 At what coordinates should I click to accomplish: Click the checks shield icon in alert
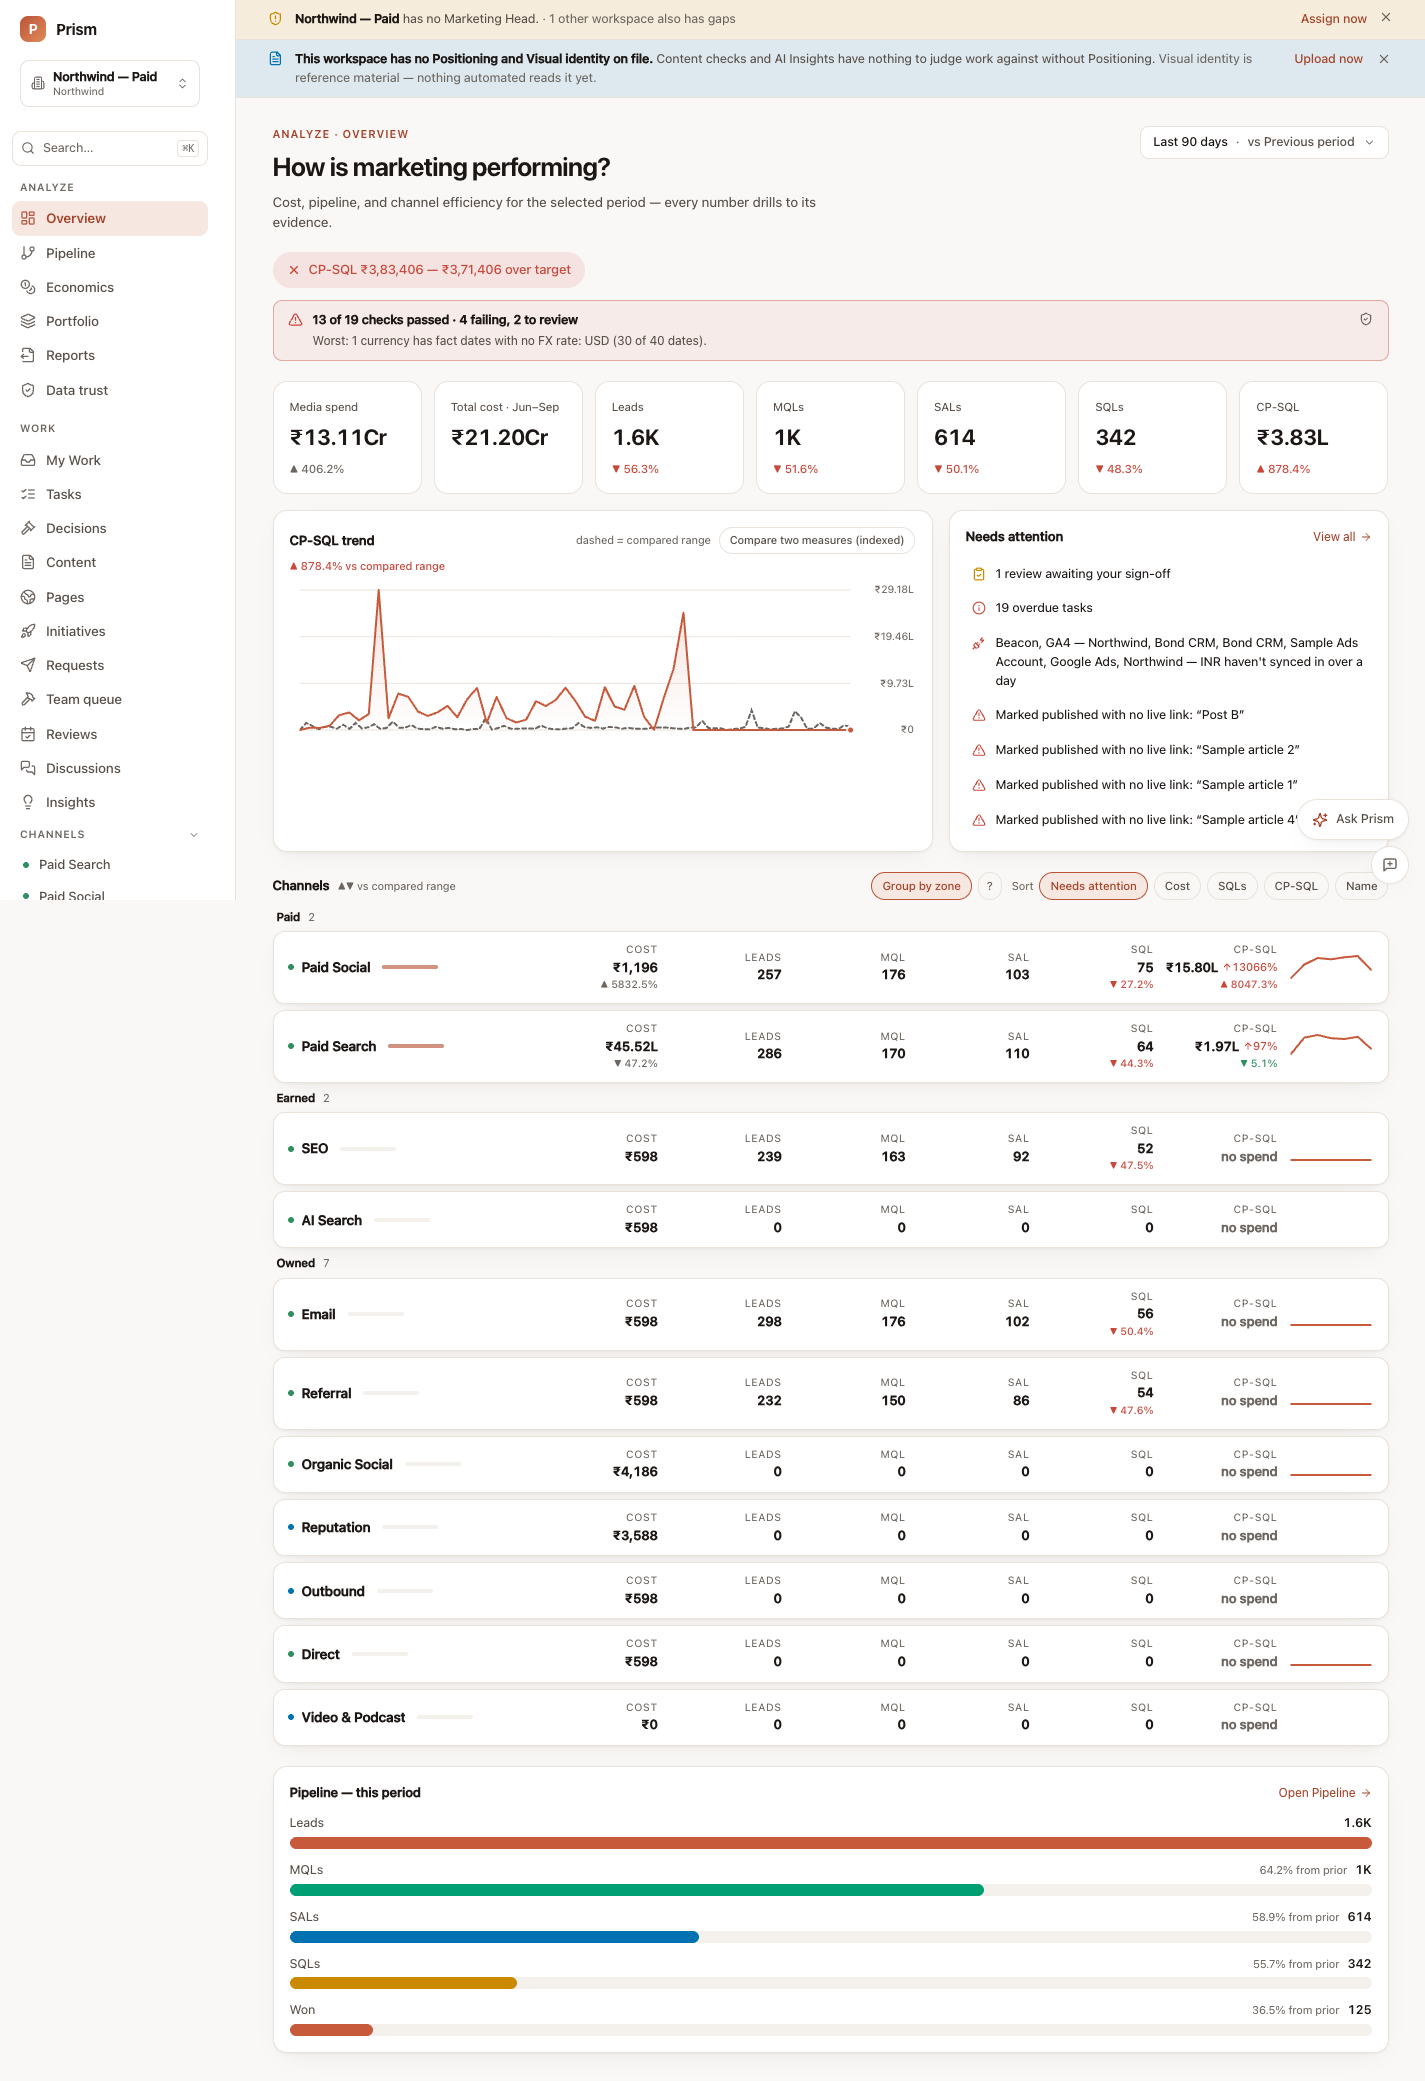pyautogui.click(x=1366, y=319)
